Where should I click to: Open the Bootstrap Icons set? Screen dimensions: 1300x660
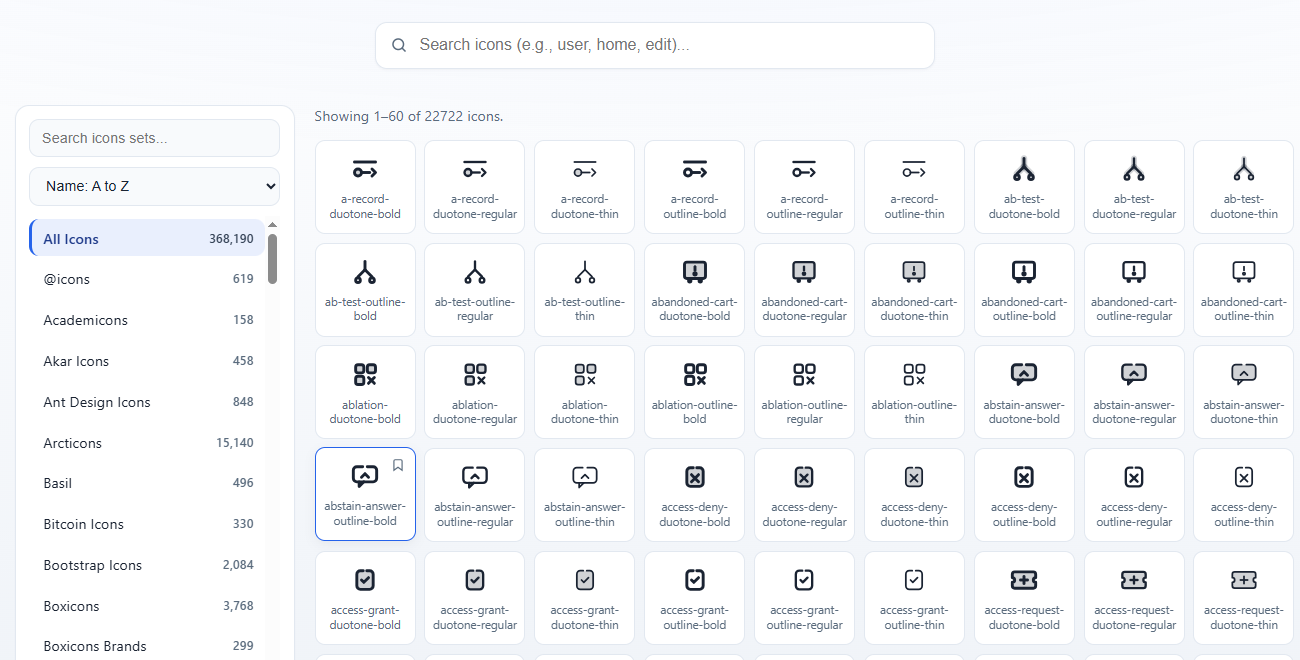[147, 565]
